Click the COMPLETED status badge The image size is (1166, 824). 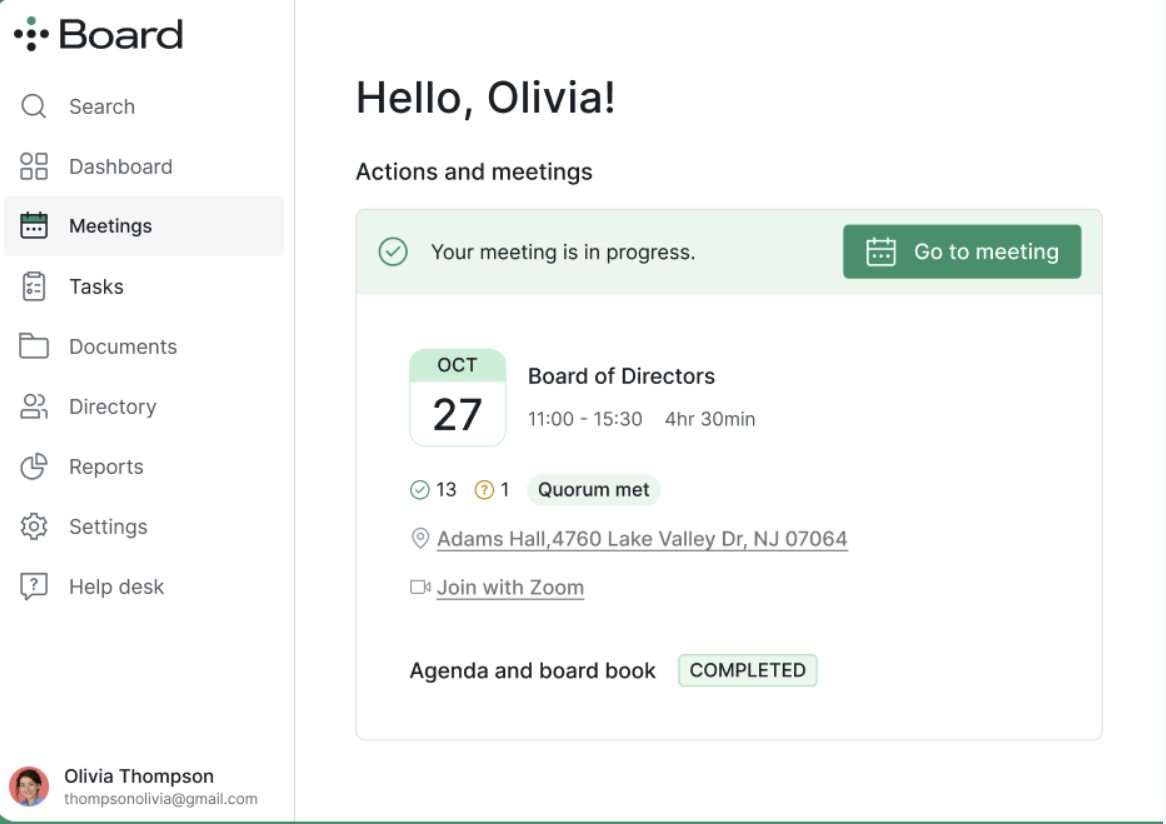click(x=747, y=670)
